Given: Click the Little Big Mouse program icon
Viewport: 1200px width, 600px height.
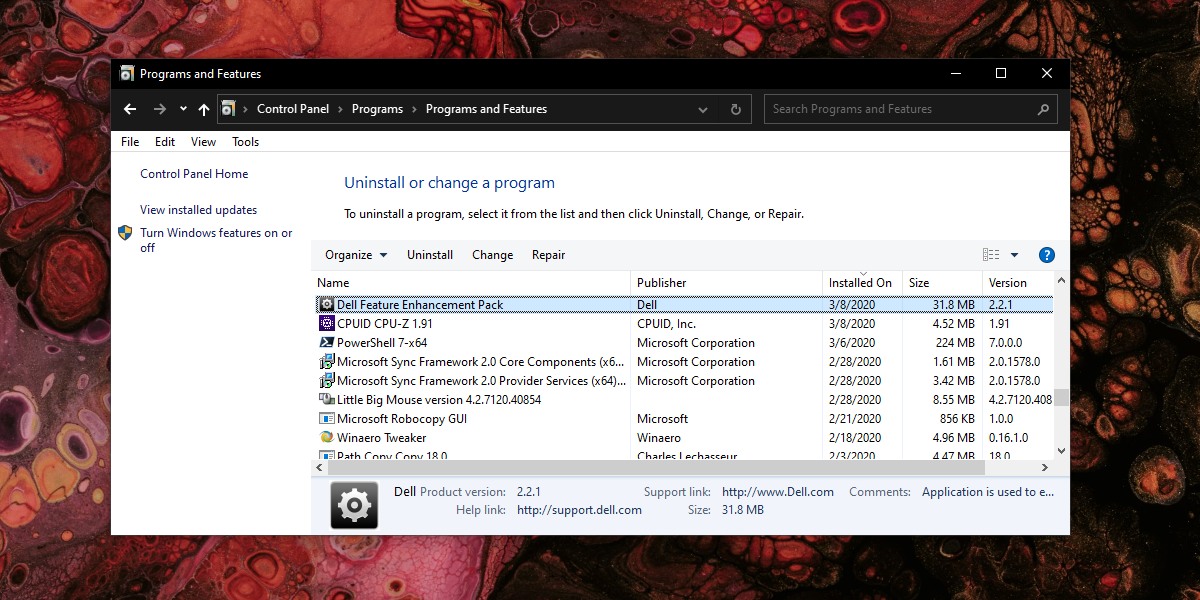Looking at the screenshot, I should click(326, 399).
